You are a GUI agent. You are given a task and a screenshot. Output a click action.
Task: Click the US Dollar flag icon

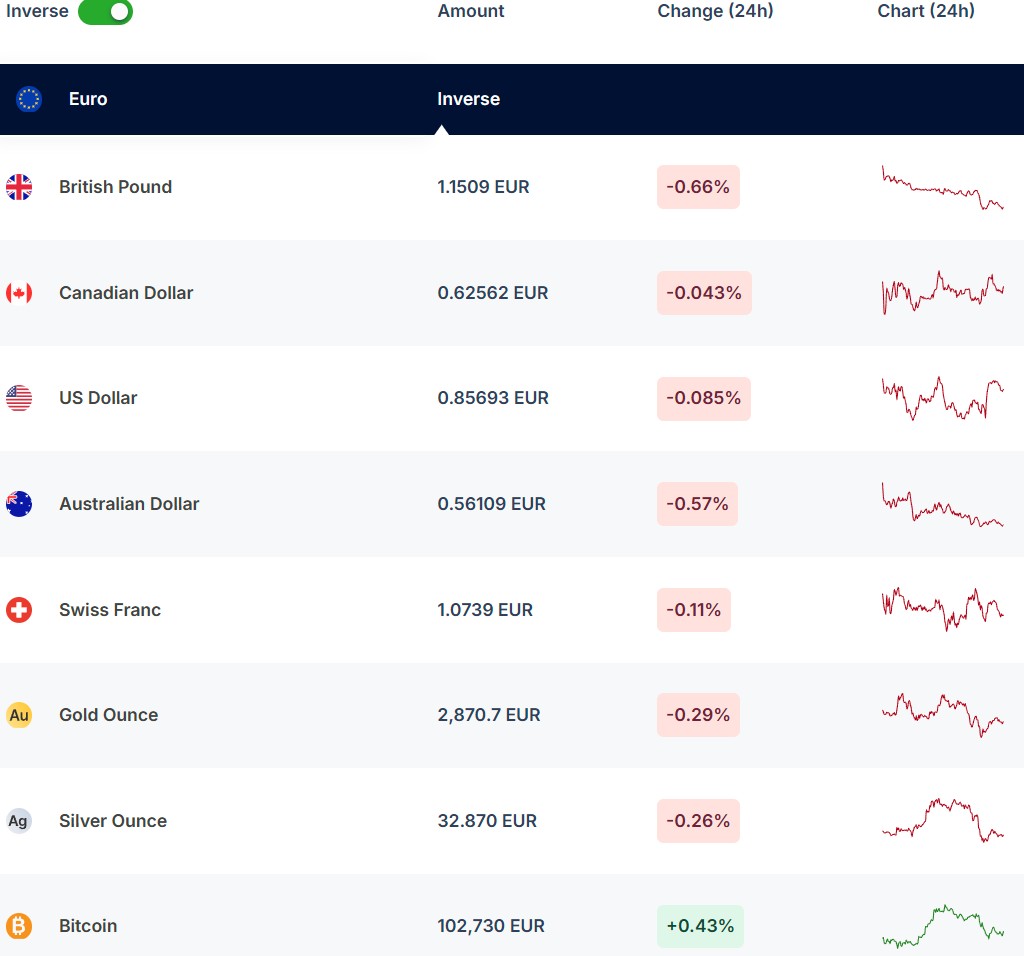coord(19,398)
